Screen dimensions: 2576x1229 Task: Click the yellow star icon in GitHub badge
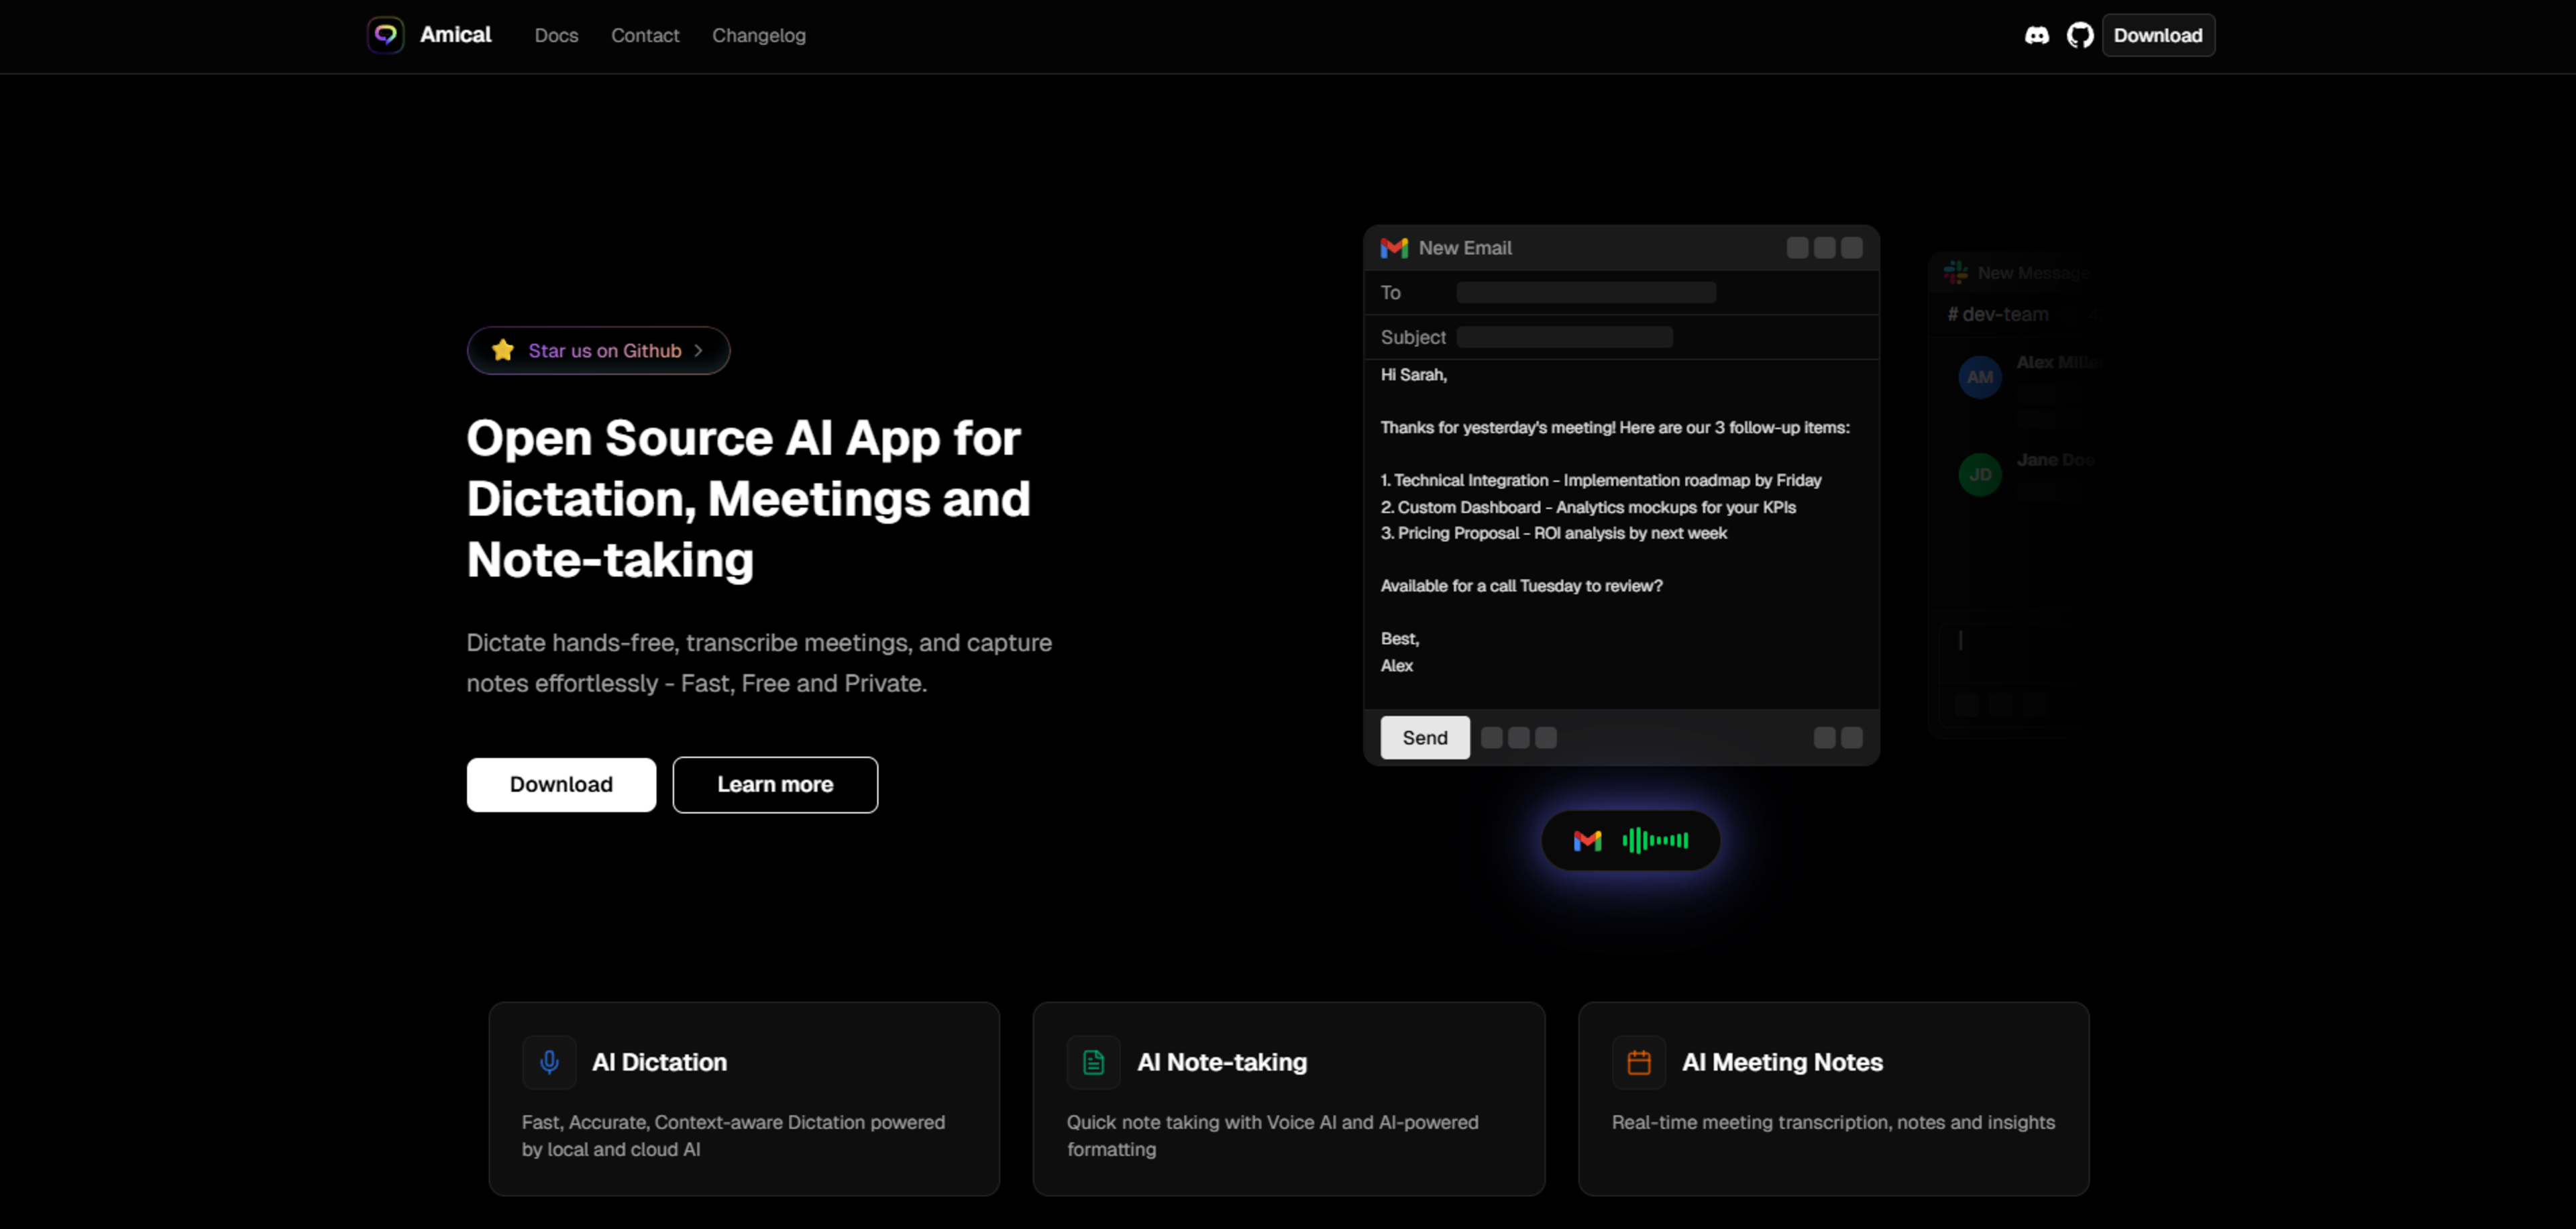click(x=503, y=350)
